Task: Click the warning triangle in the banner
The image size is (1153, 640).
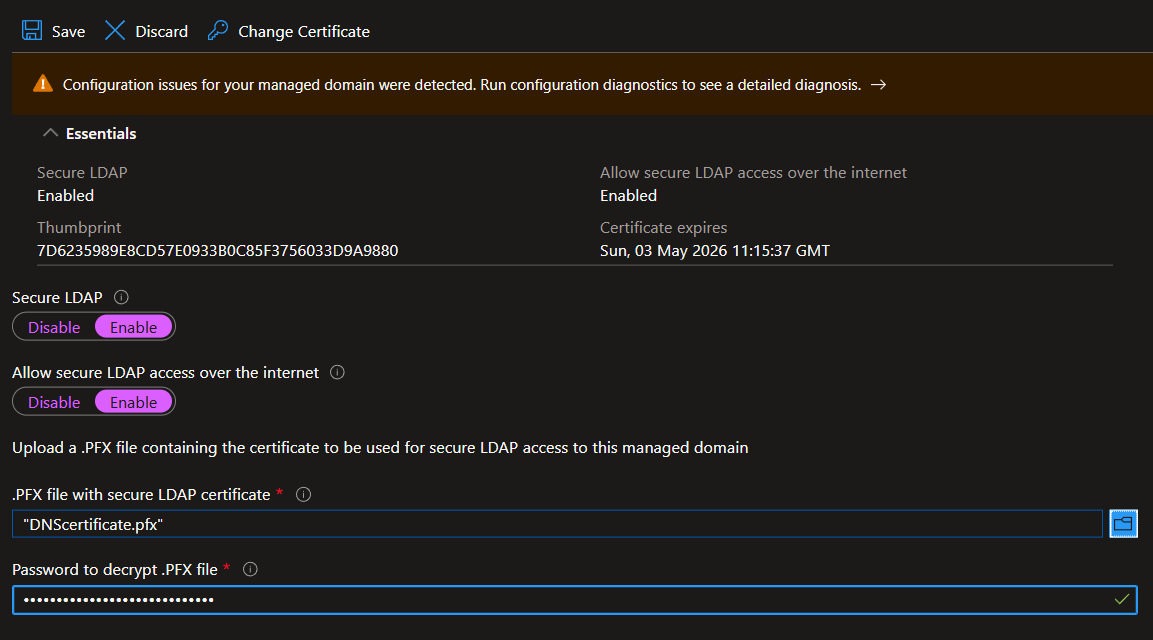Action: (42, 84)
